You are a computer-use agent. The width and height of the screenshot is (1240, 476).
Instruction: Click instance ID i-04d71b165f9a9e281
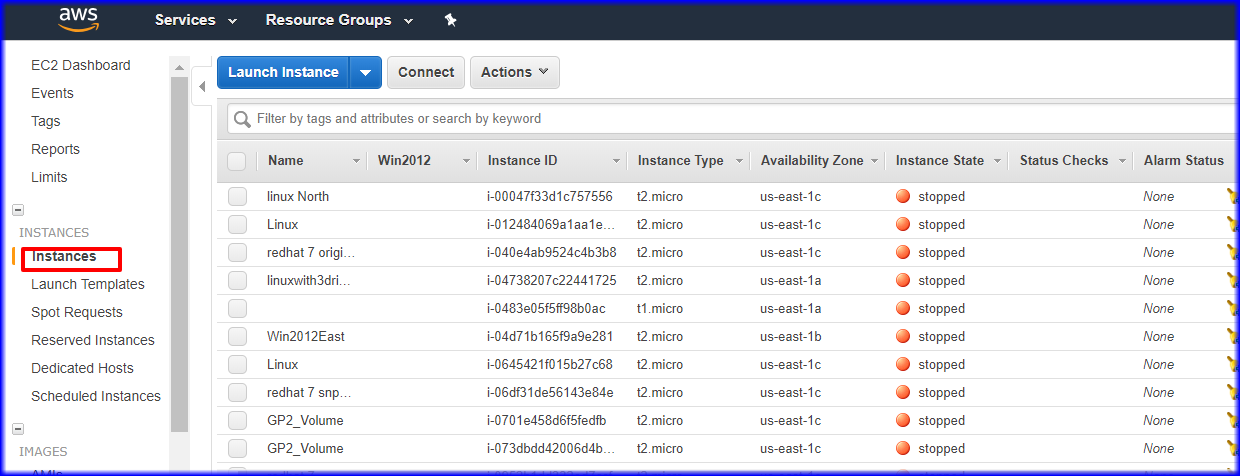click(551, 337)
